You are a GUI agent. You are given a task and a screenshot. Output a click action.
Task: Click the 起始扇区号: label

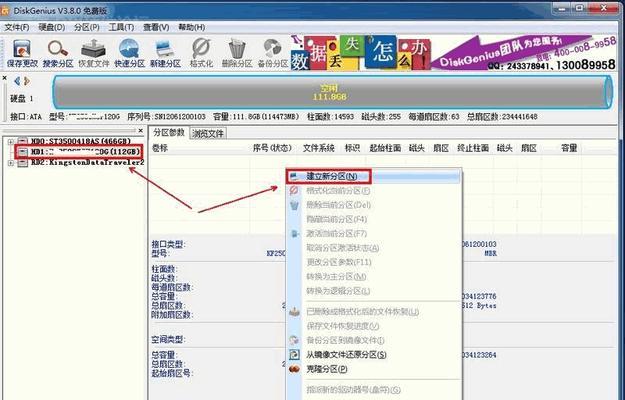coord(172,373)
